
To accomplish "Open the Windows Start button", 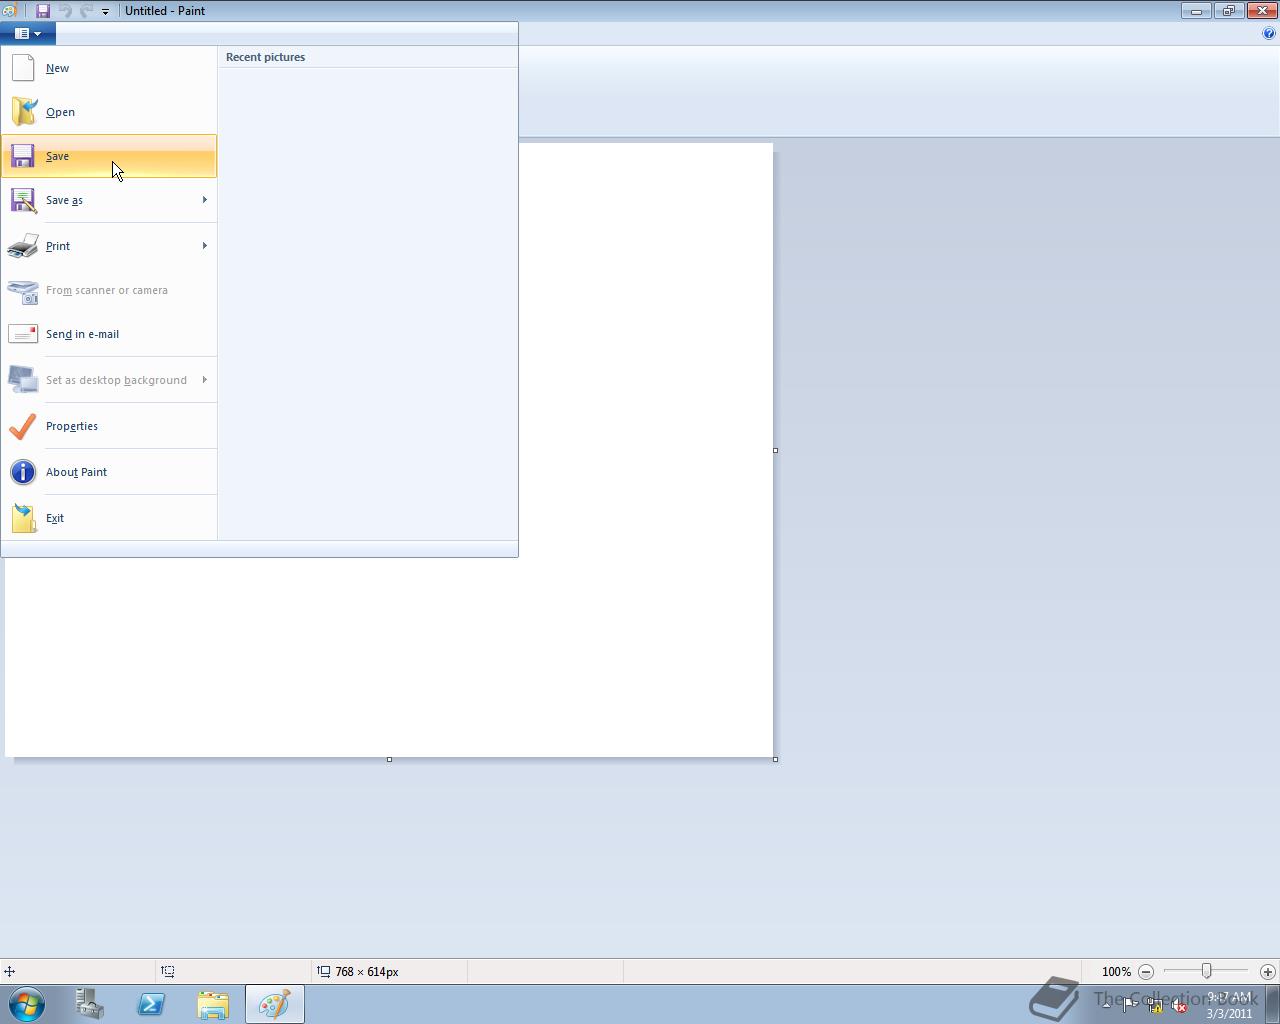I will pos(27,1004).
